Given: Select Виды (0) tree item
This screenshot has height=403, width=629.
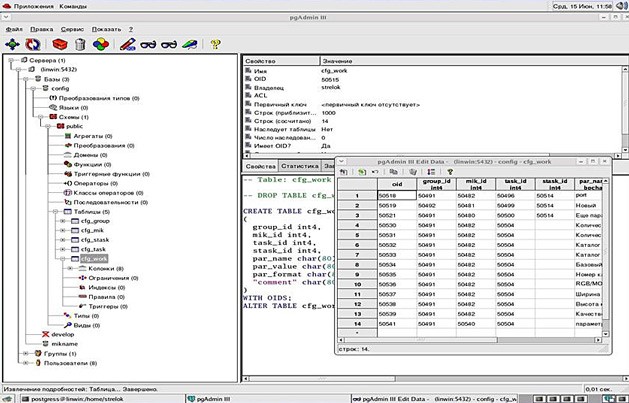Looking at the screenshot, I should point(87,326).
